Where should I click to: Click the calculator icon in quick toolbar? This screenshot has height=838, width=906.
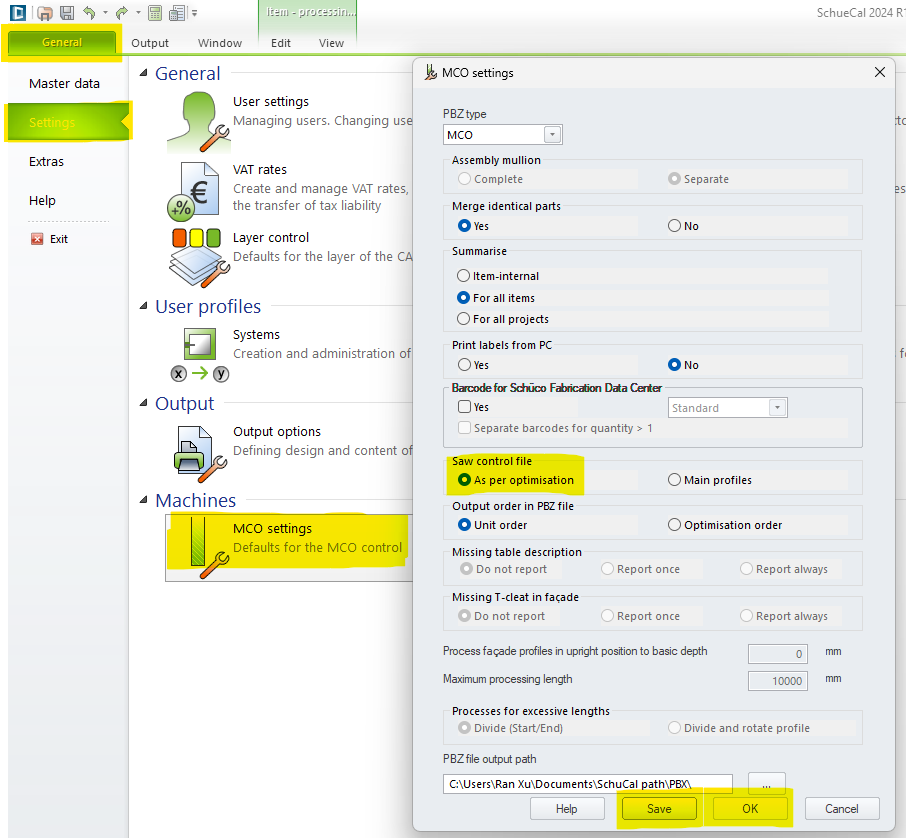(155, 13)
